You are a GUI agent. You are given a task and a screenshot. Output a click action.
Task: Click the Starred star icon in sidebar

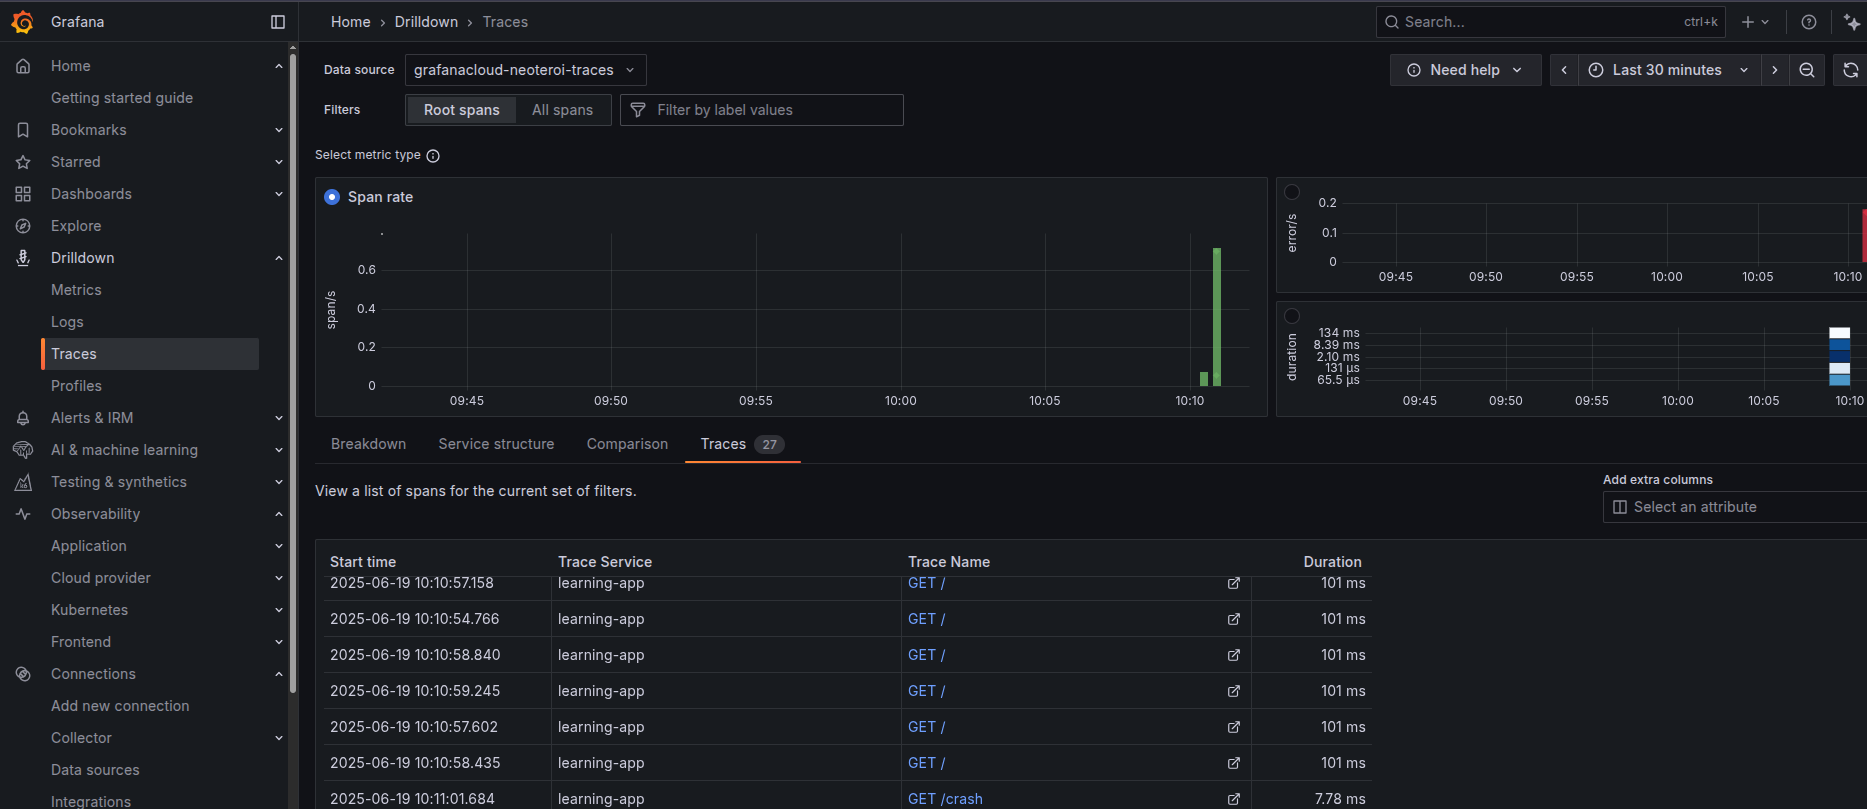[23, 162]
